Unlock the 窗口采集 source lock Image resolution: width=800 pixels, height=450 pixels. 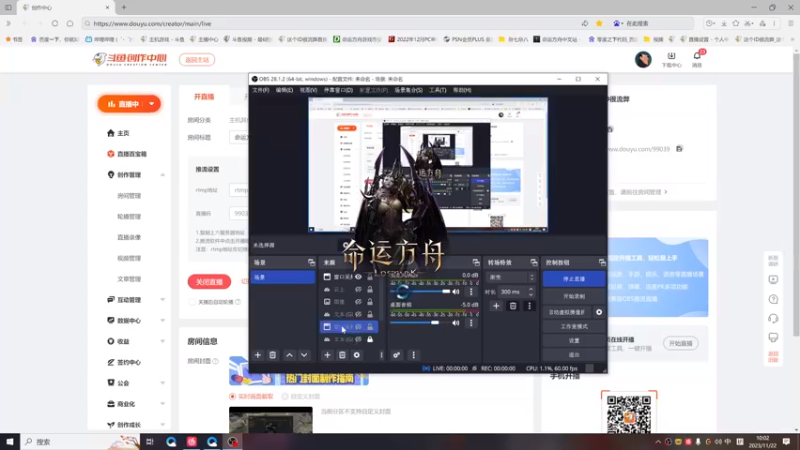(x=370, y=277)
